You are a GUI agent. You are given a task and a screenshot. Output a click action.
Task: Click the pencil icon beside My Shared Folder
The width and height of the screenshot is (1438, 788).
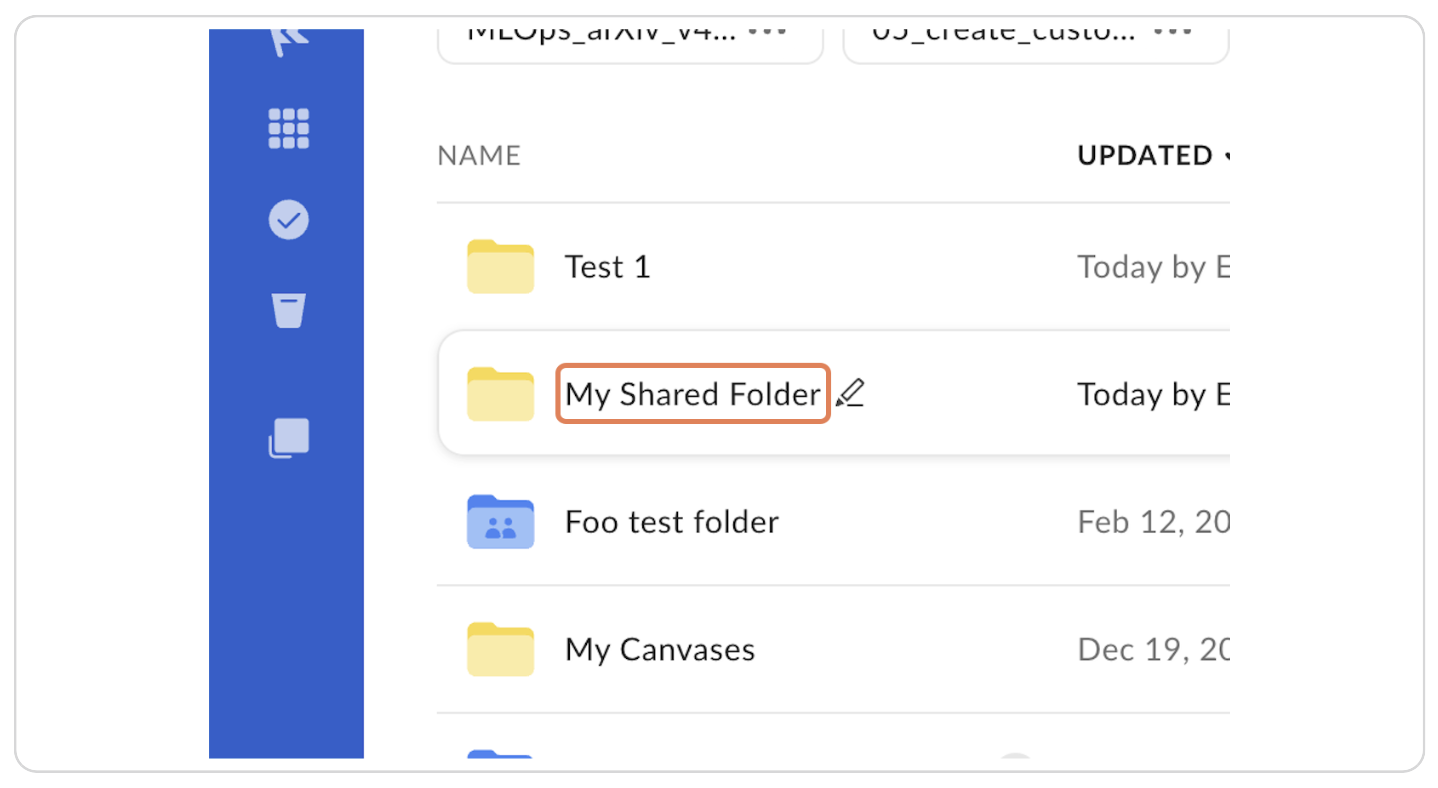click(x=851, y=392)
